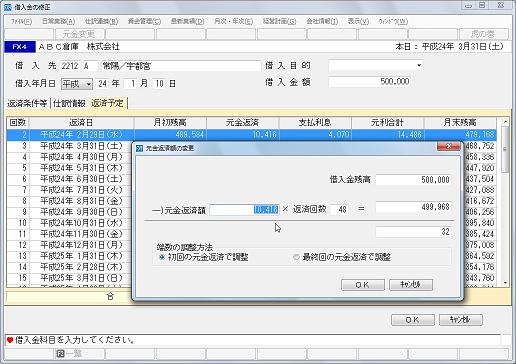Select 初回の元金返済で調整 radio button
516x364 pixels.
point(162,257)
